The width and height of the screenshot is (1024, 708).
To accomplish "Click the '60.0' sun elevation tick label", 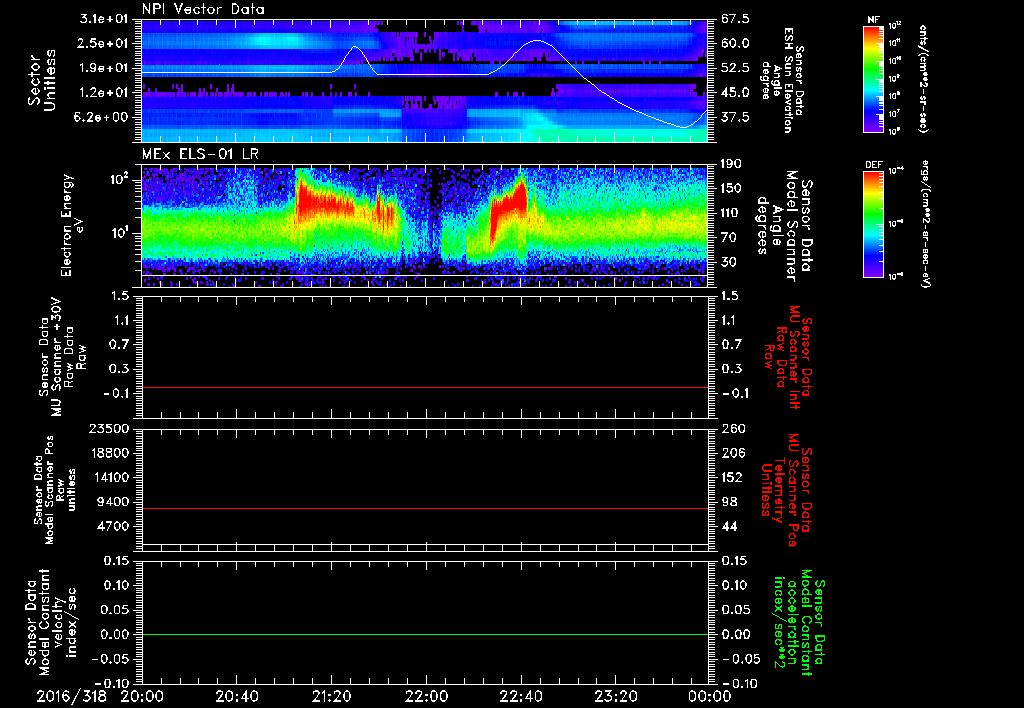I will pos(735,43).
